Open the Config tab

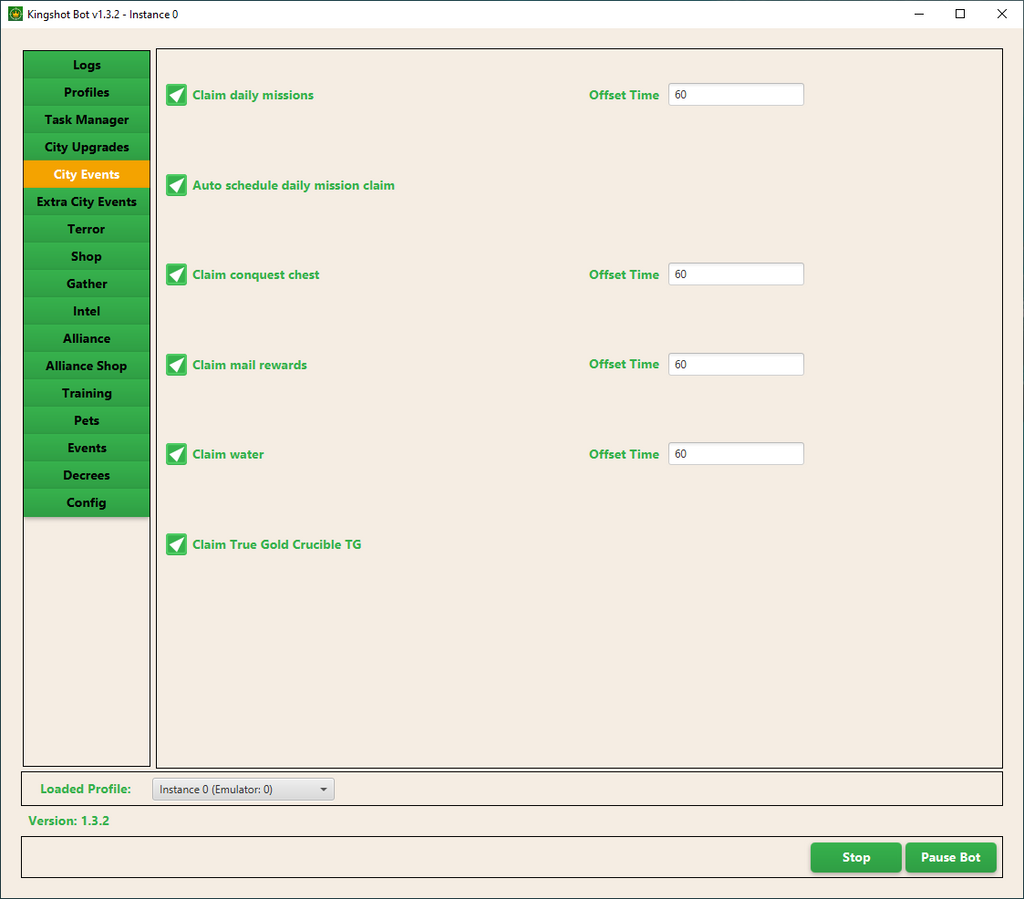87,503
